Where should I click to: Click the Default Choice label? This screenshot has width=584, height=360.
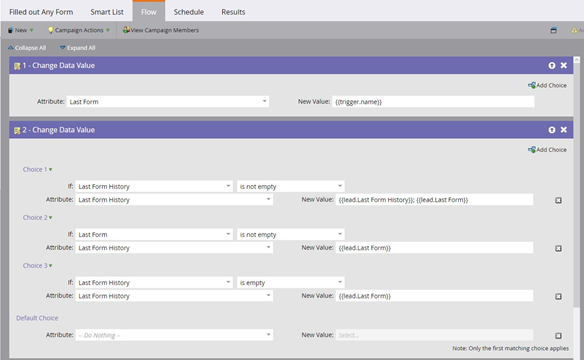pos(37,318)
